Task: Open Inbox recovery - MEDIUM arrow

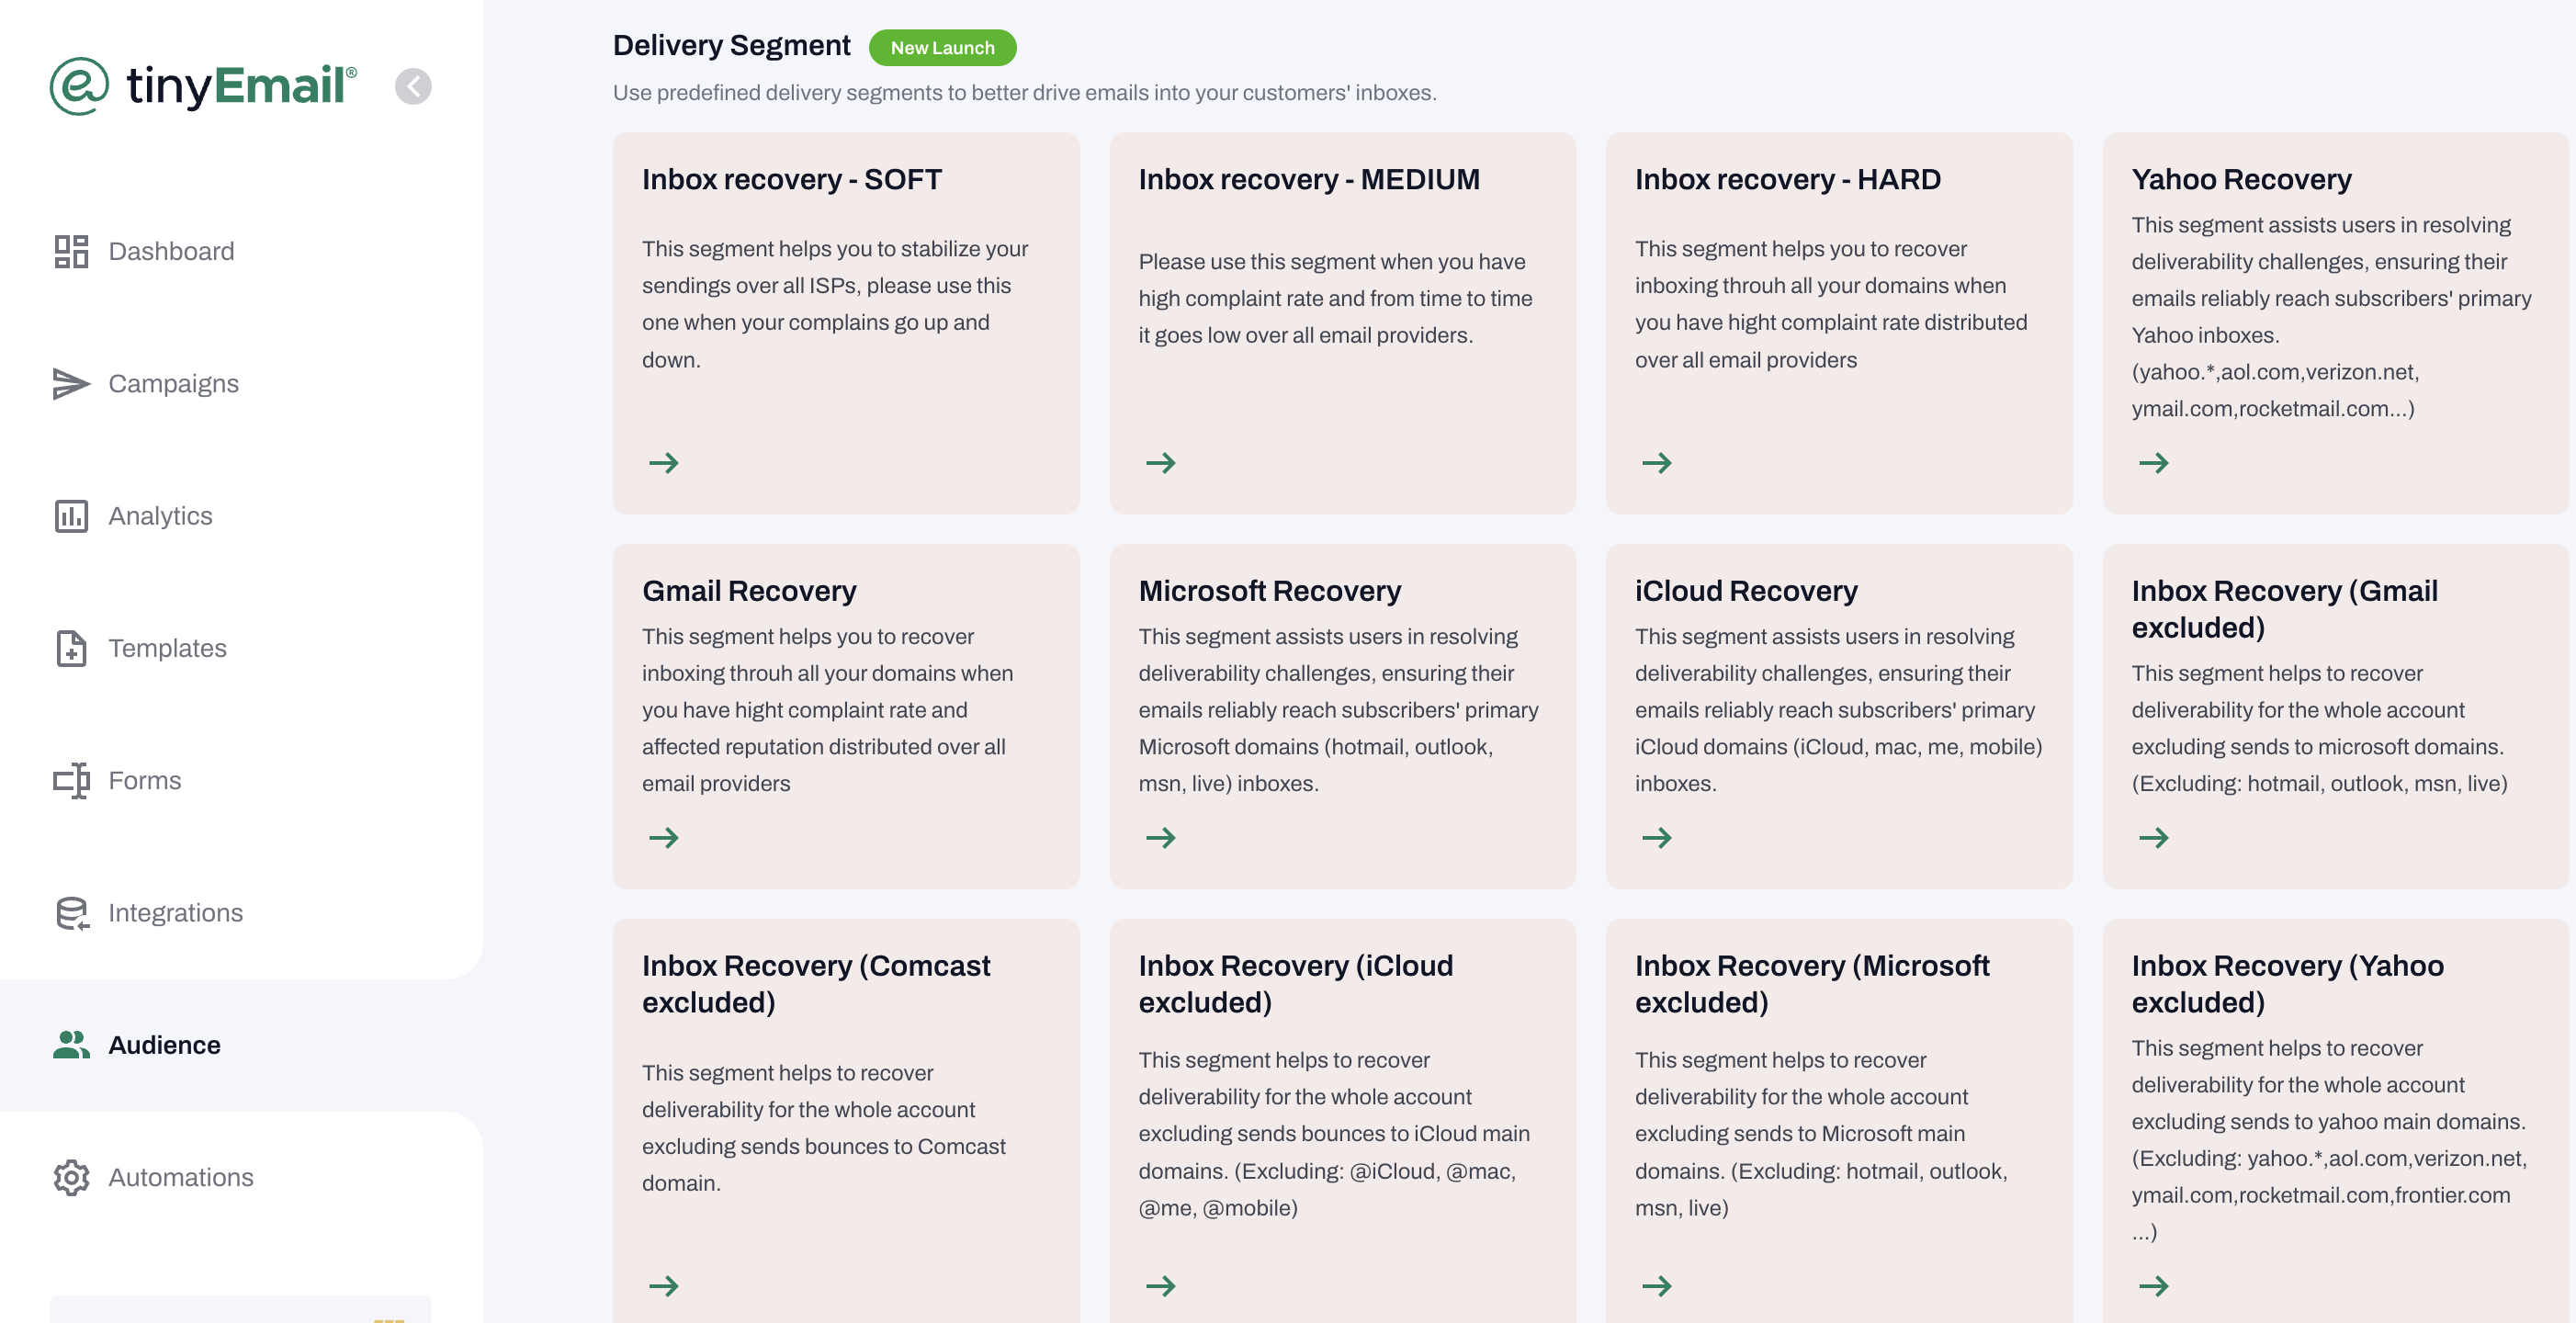Action: click(1160, 463)
